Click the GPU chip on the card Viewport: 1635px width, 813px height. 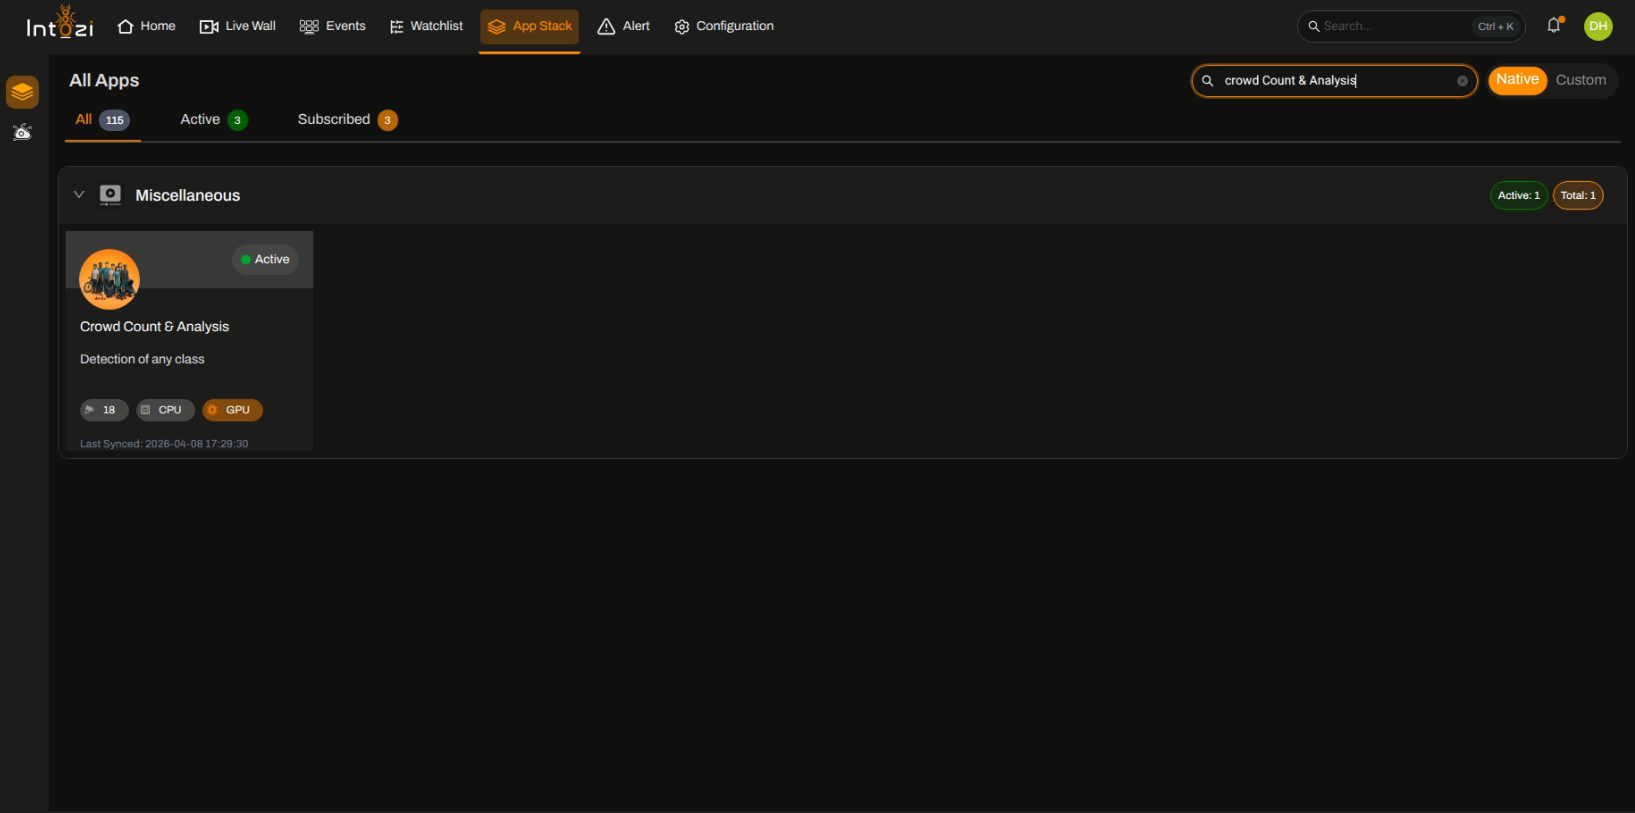232,410
